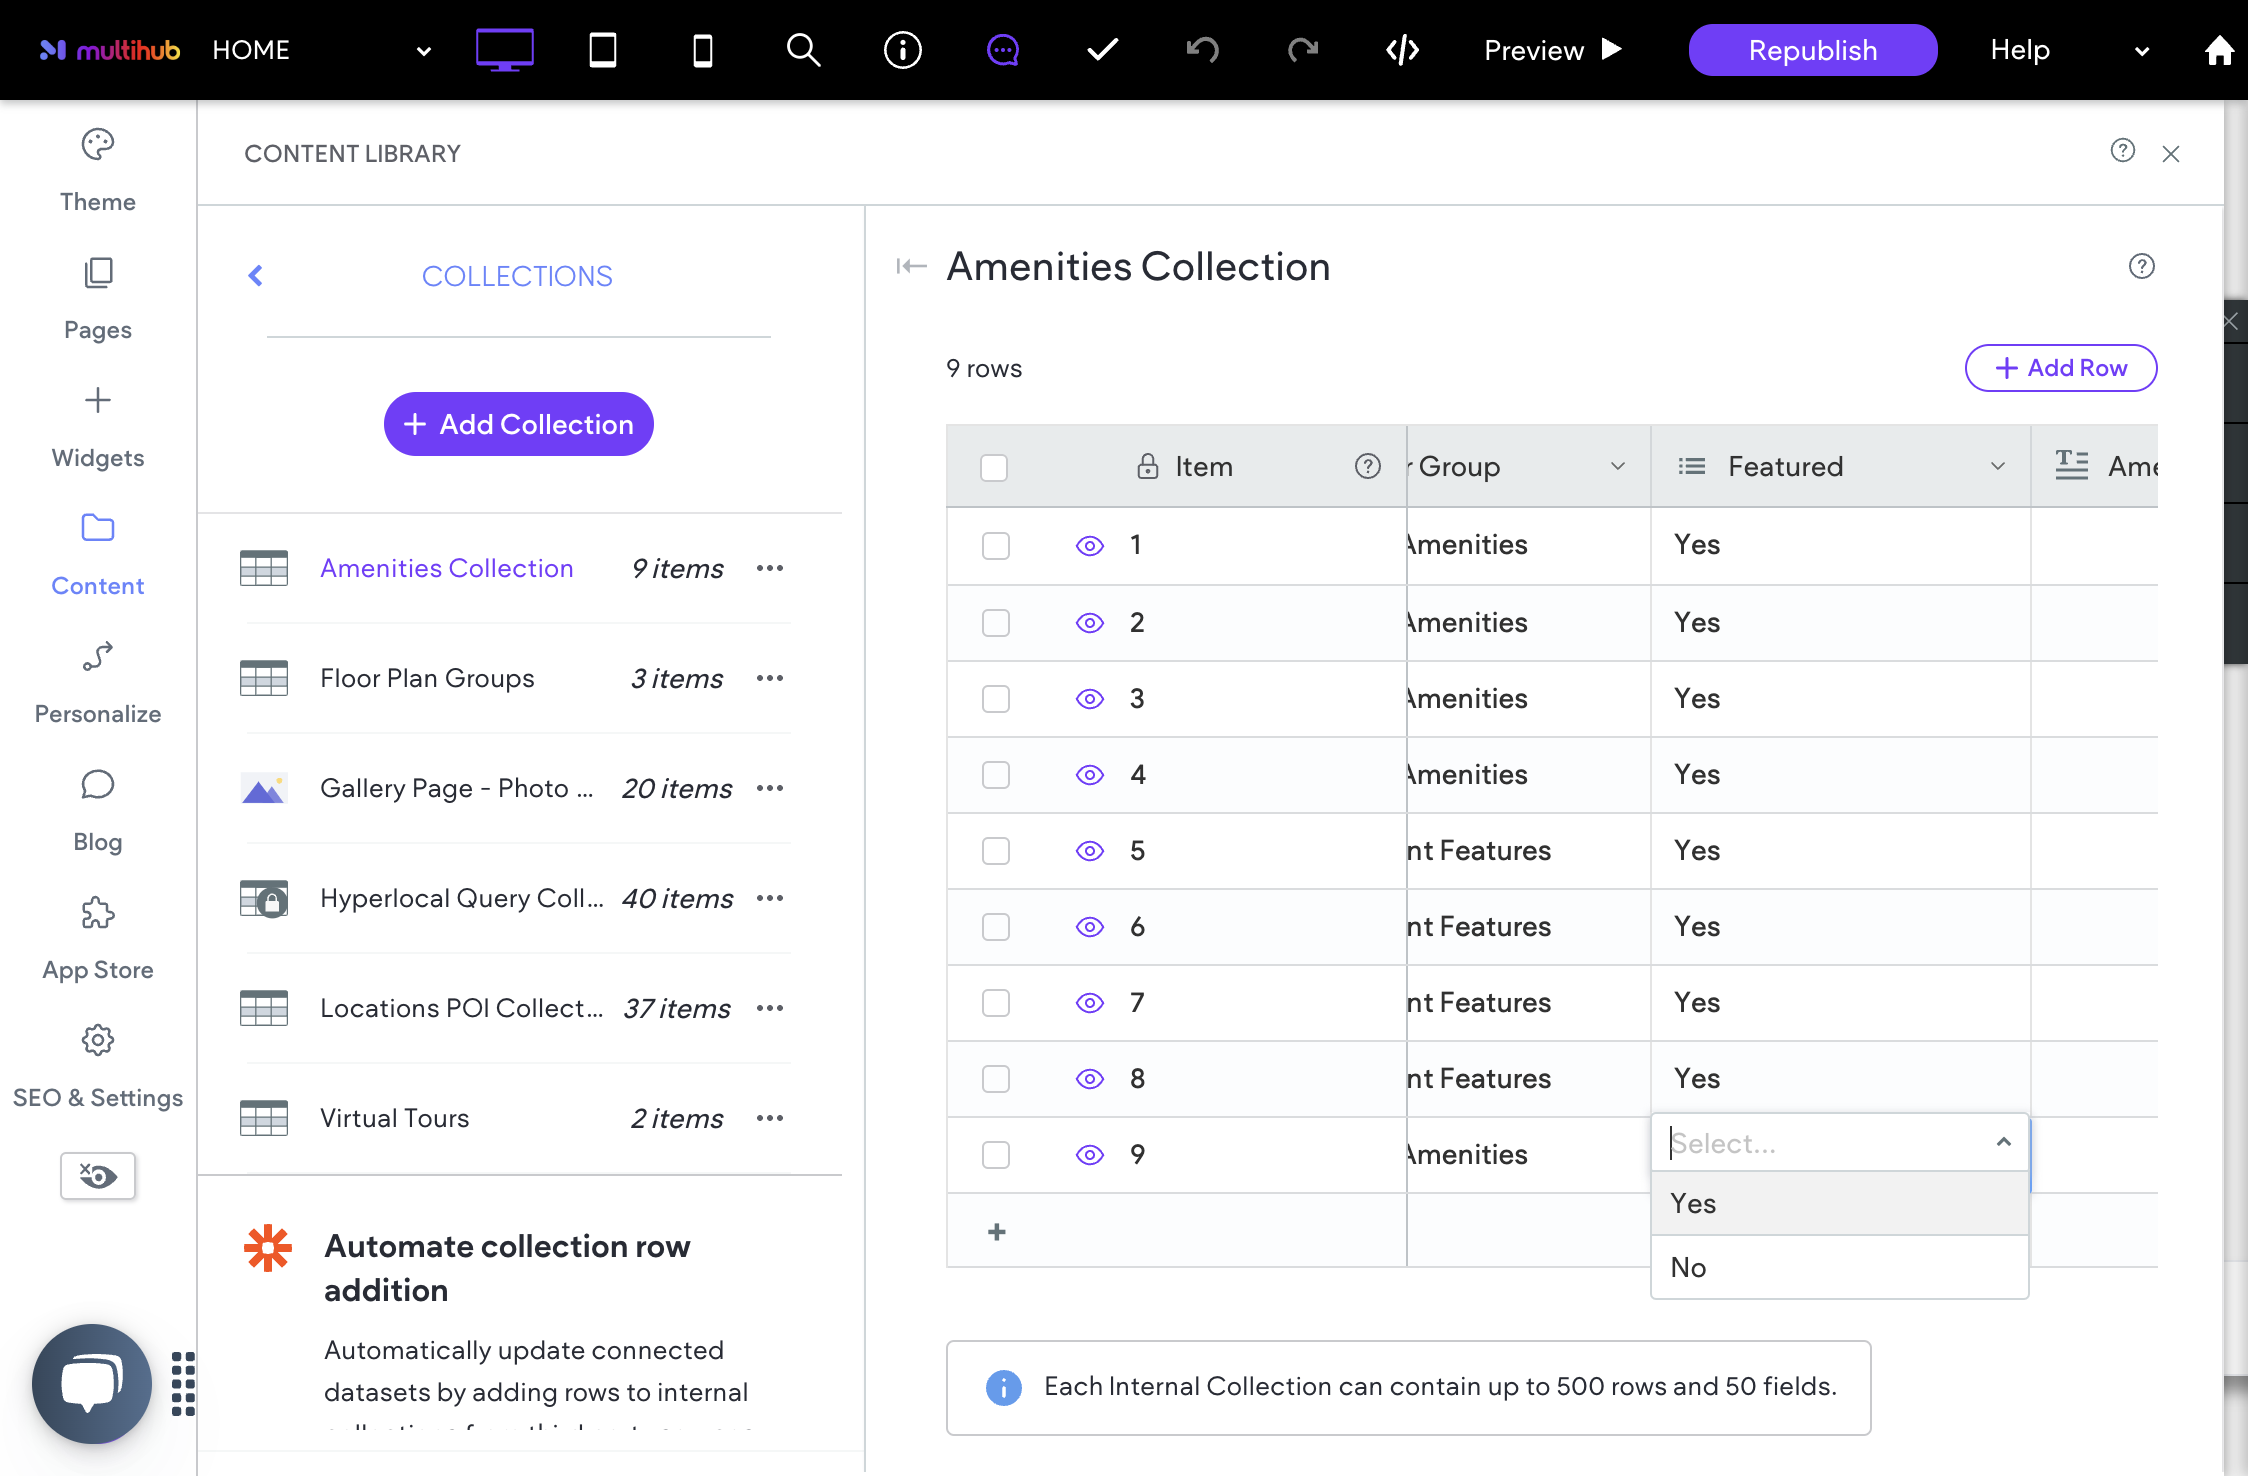Toggle the hidden-elements eye button in sidebar
Screen dimensions: 2248x1476
tap(98, 1176)
